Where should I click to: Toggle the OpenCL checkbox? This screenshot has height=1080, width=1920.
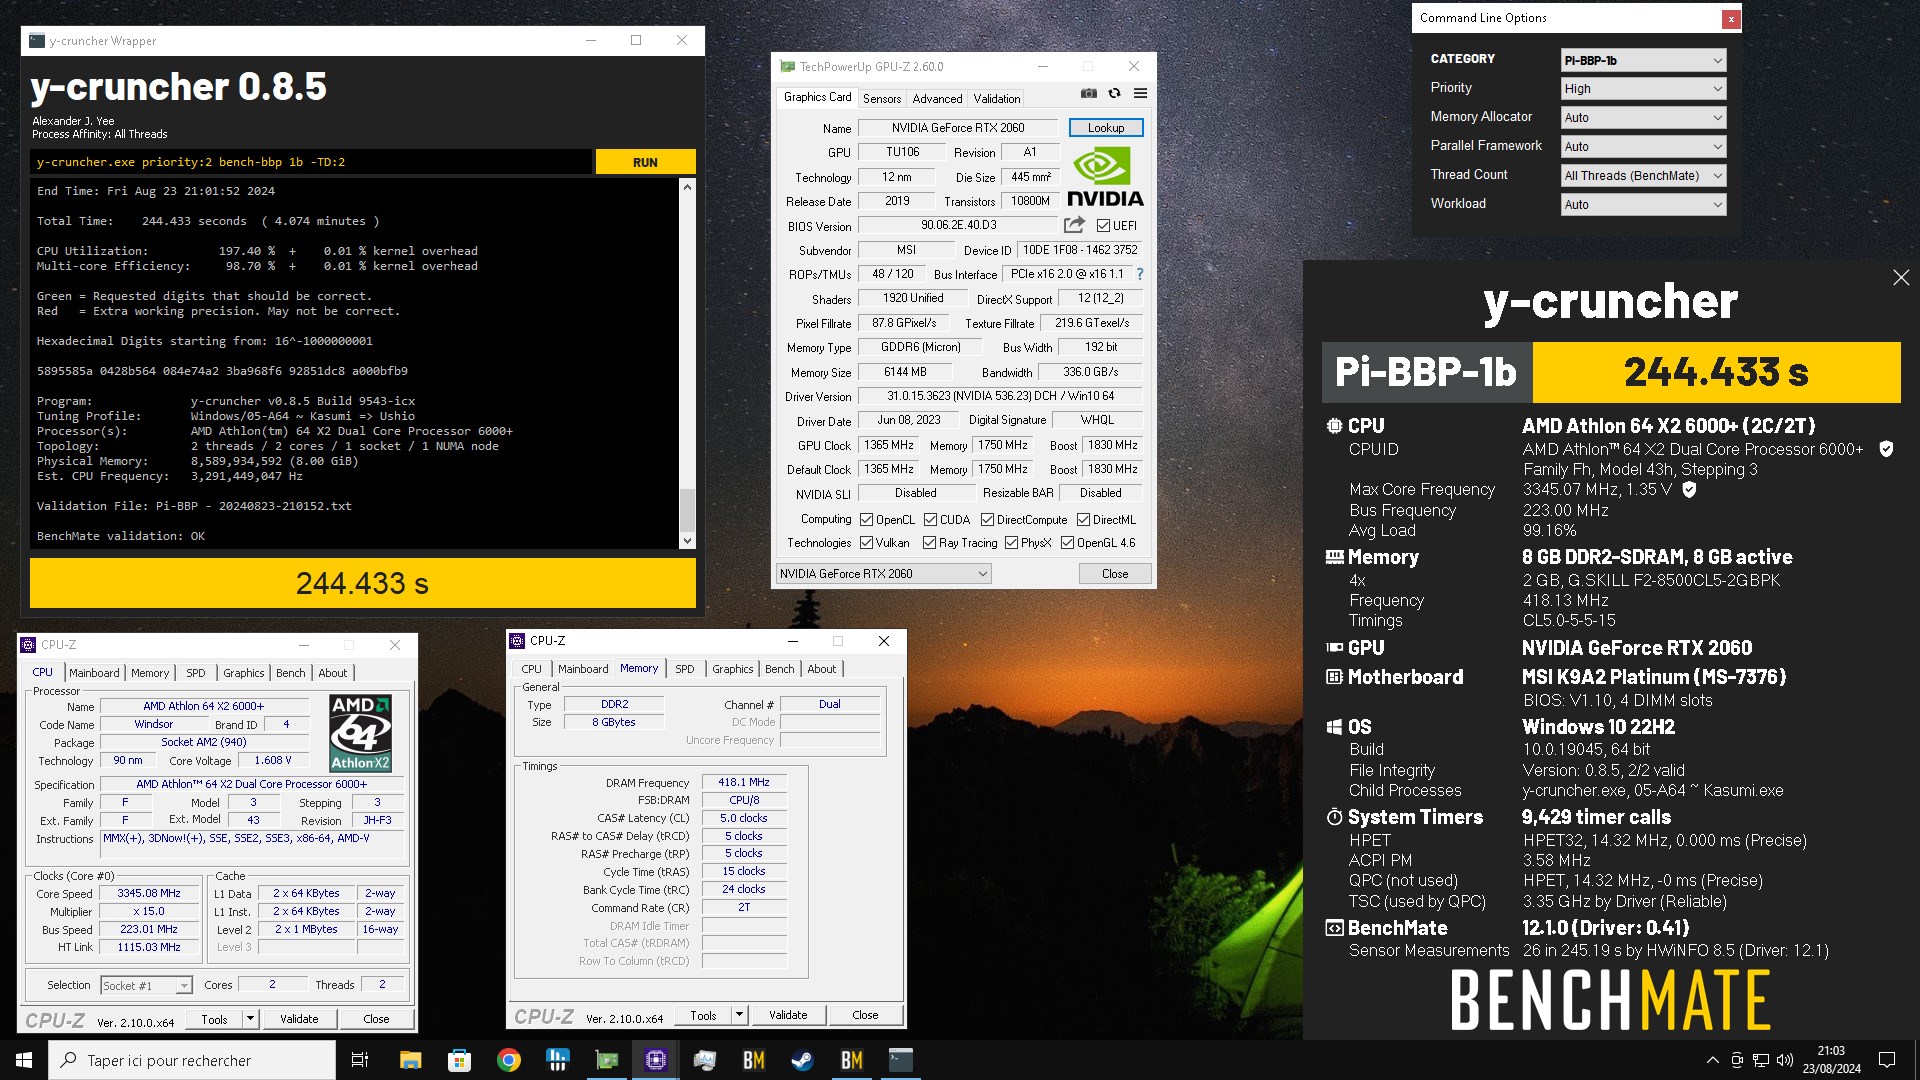click(866, 520)
